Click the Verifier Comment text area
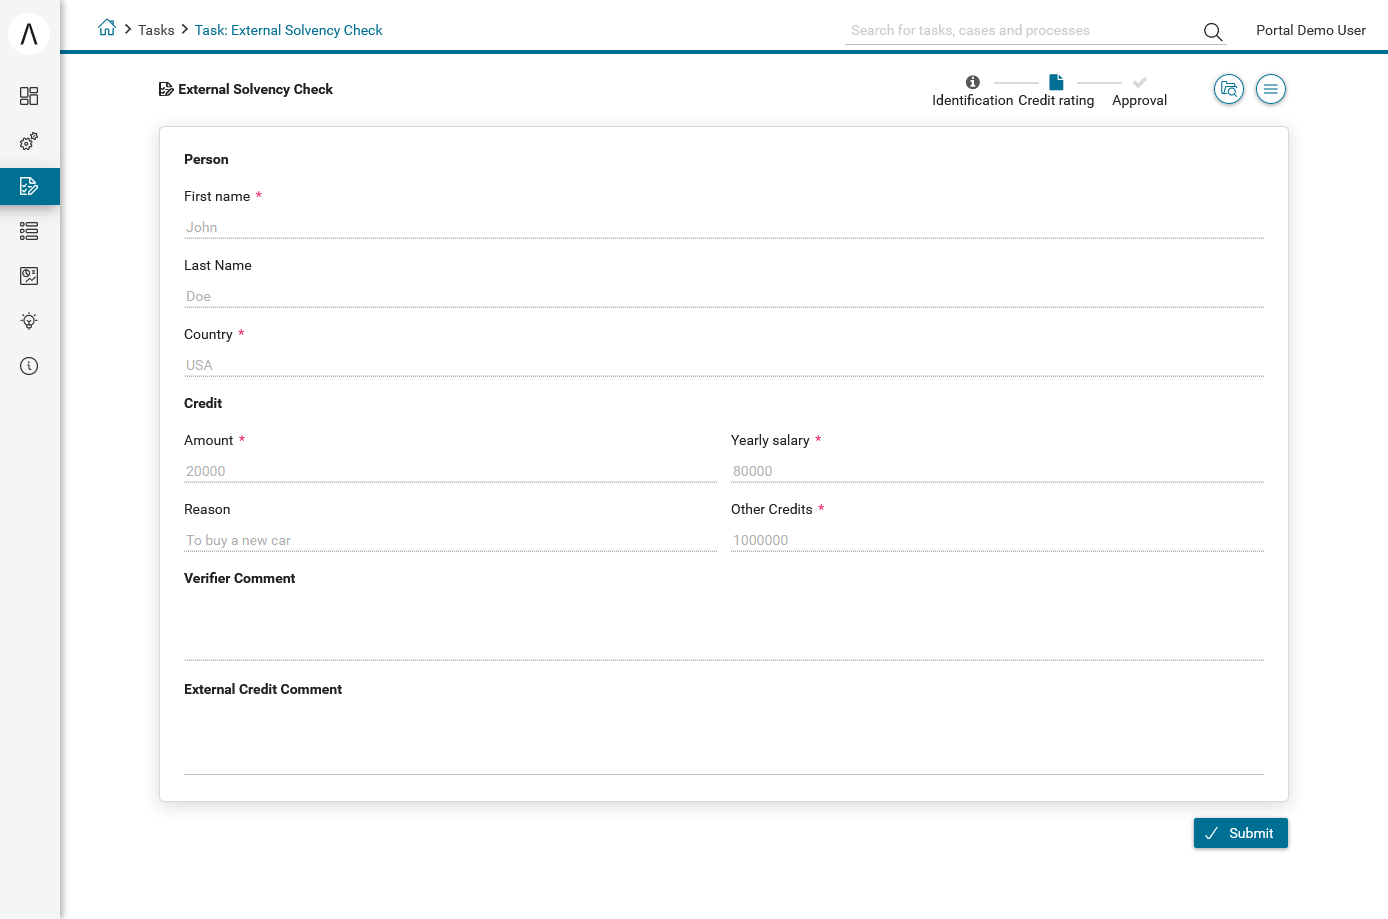Viewport: 1388px width, 919px height. pos(724,628)
